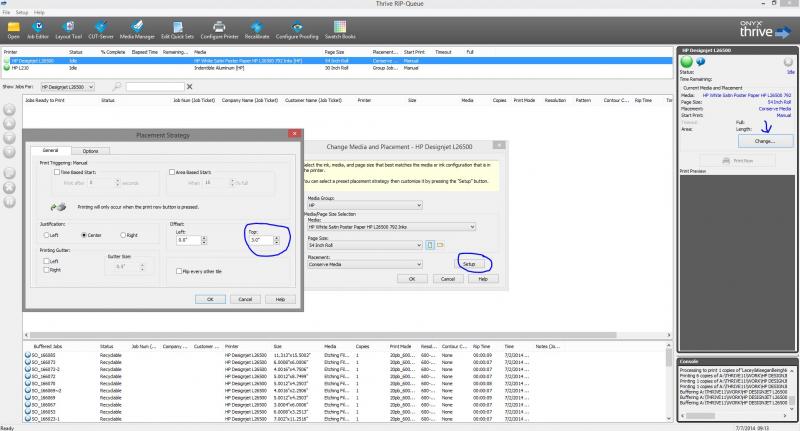Open Edit Quick Sets

[x=178, y=30]
